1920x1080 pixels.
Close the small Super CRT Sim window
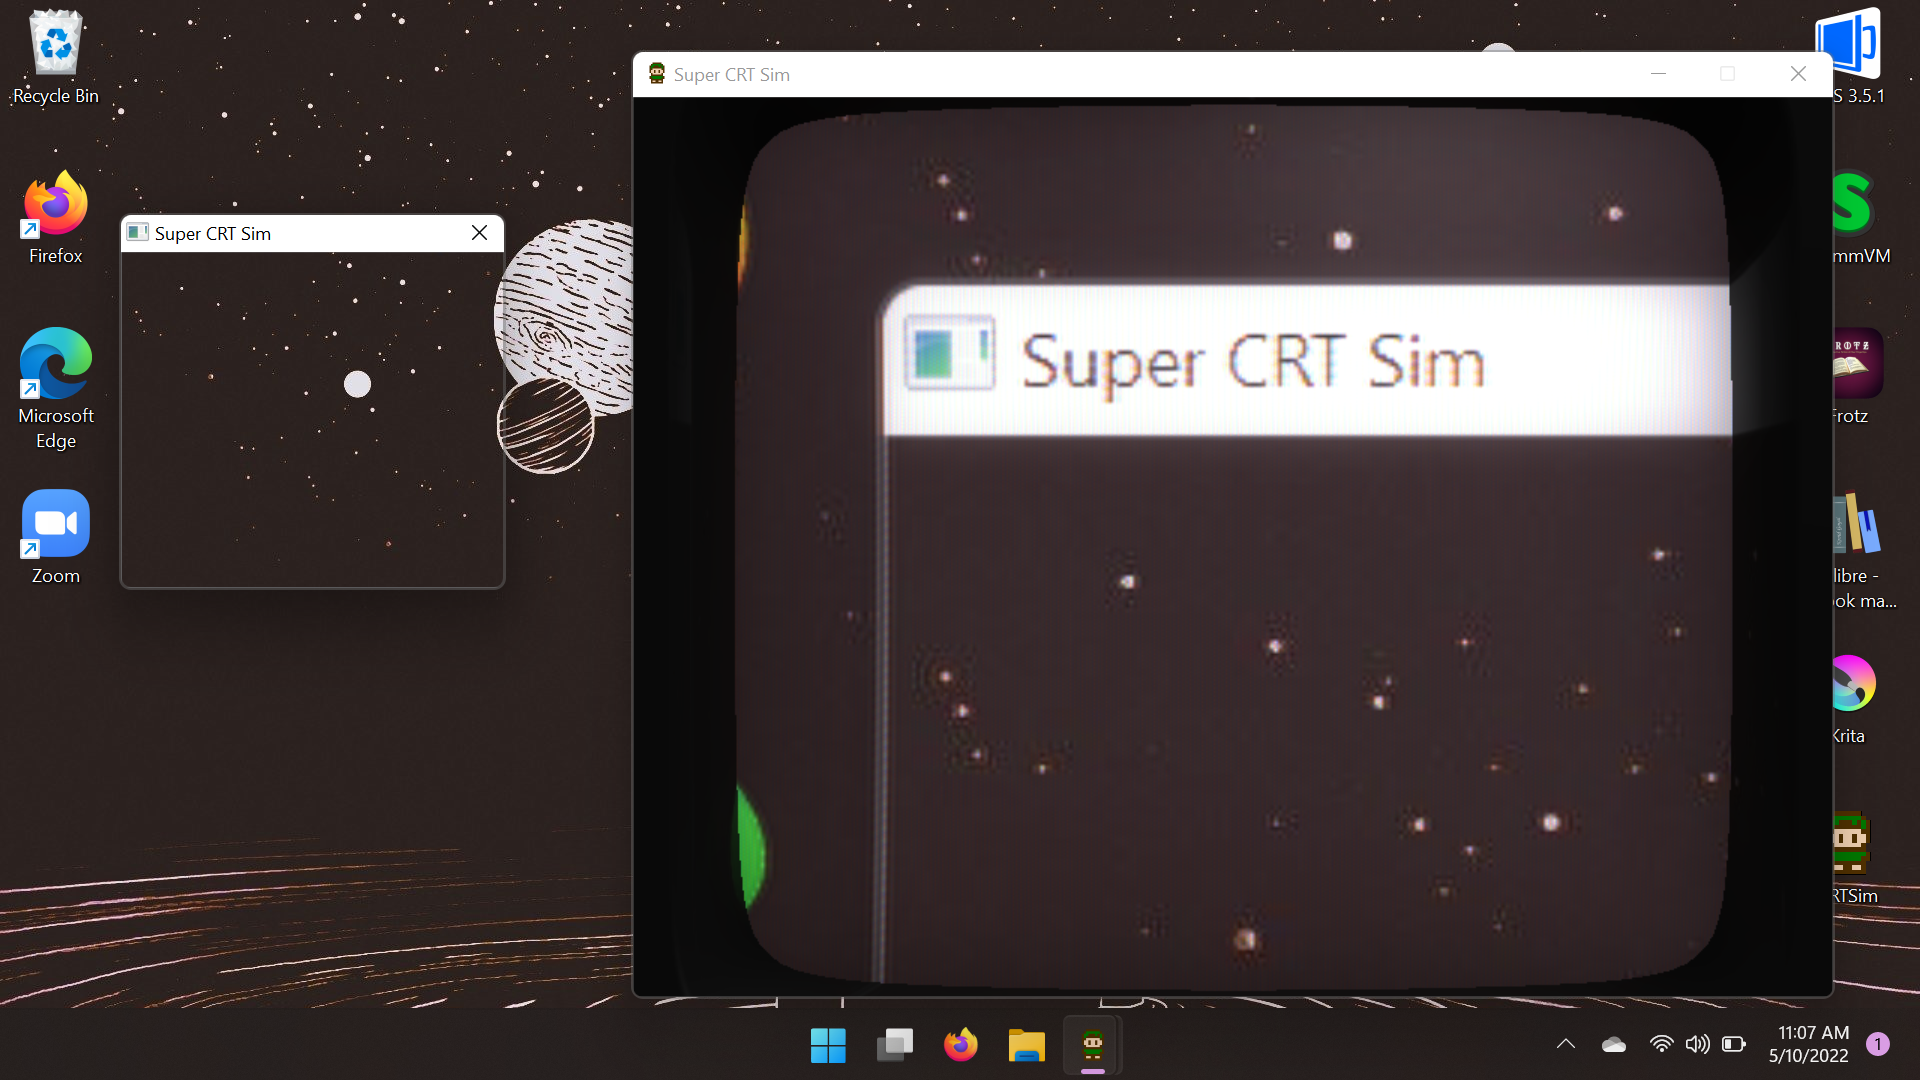pyautogui.click(x=480, y=233)
